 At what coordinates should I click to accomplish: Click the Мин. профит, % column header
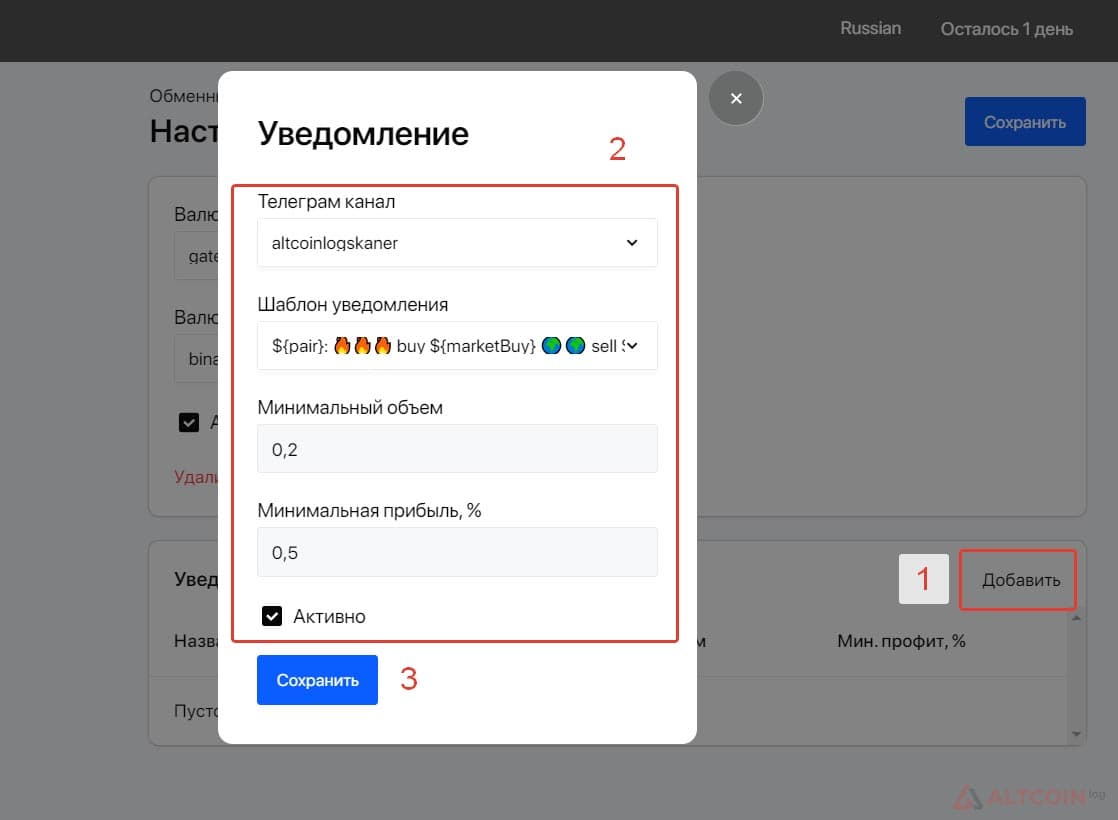[x=901, y=641]
